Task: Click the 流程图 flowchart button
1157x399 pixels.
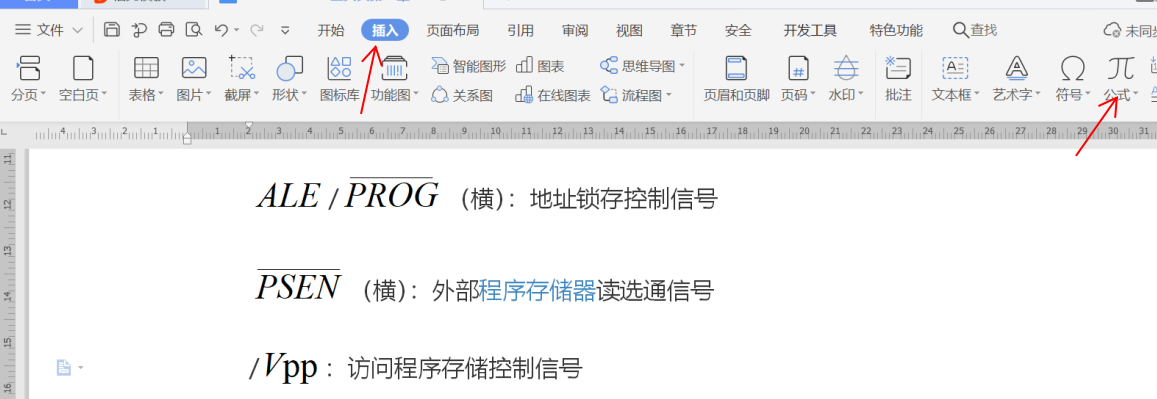Action: (631, 95)
